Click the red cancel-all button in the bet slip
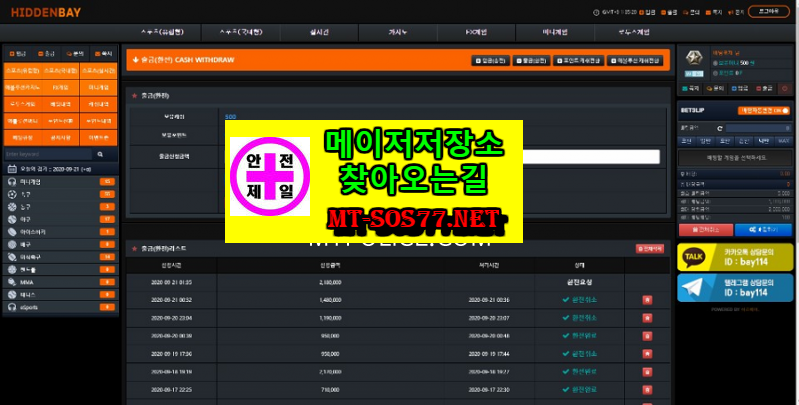Screen dimensions: 799x405 (x=706, y=230)
